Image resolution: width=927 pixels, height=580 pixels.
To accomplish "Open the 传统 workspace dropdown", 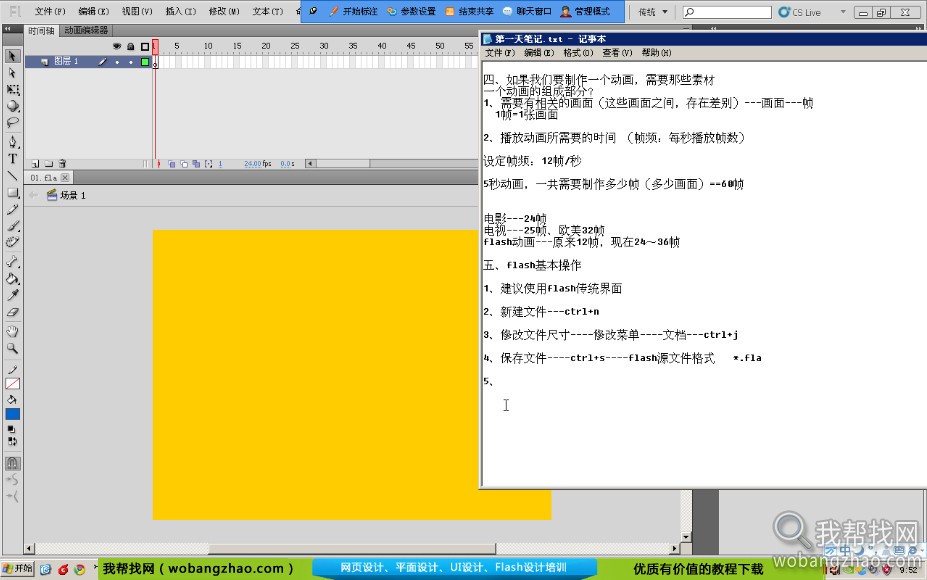I will point(653,12).
